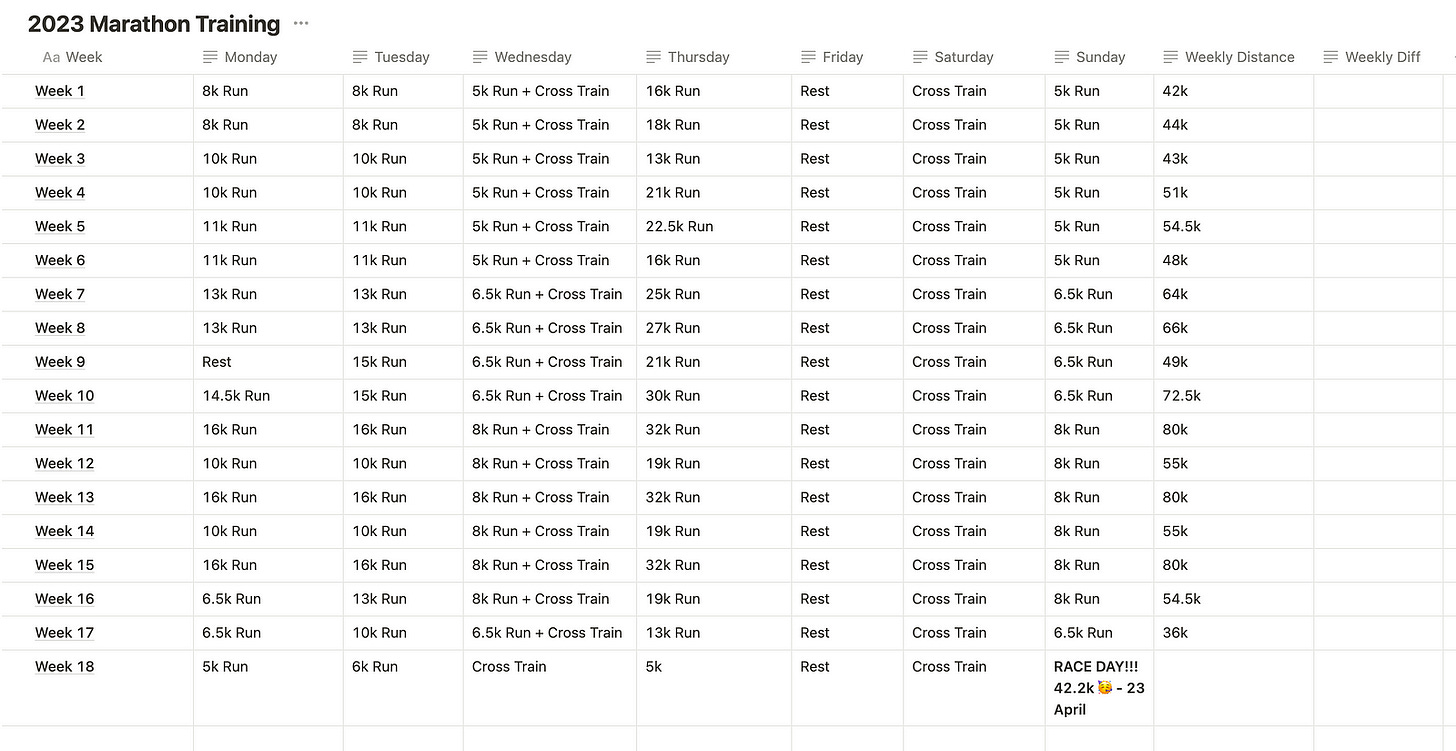The image size is (1456, 751).
Task: Select Week 17 Tuesday 10k Run cell
Action: [403, 633]
